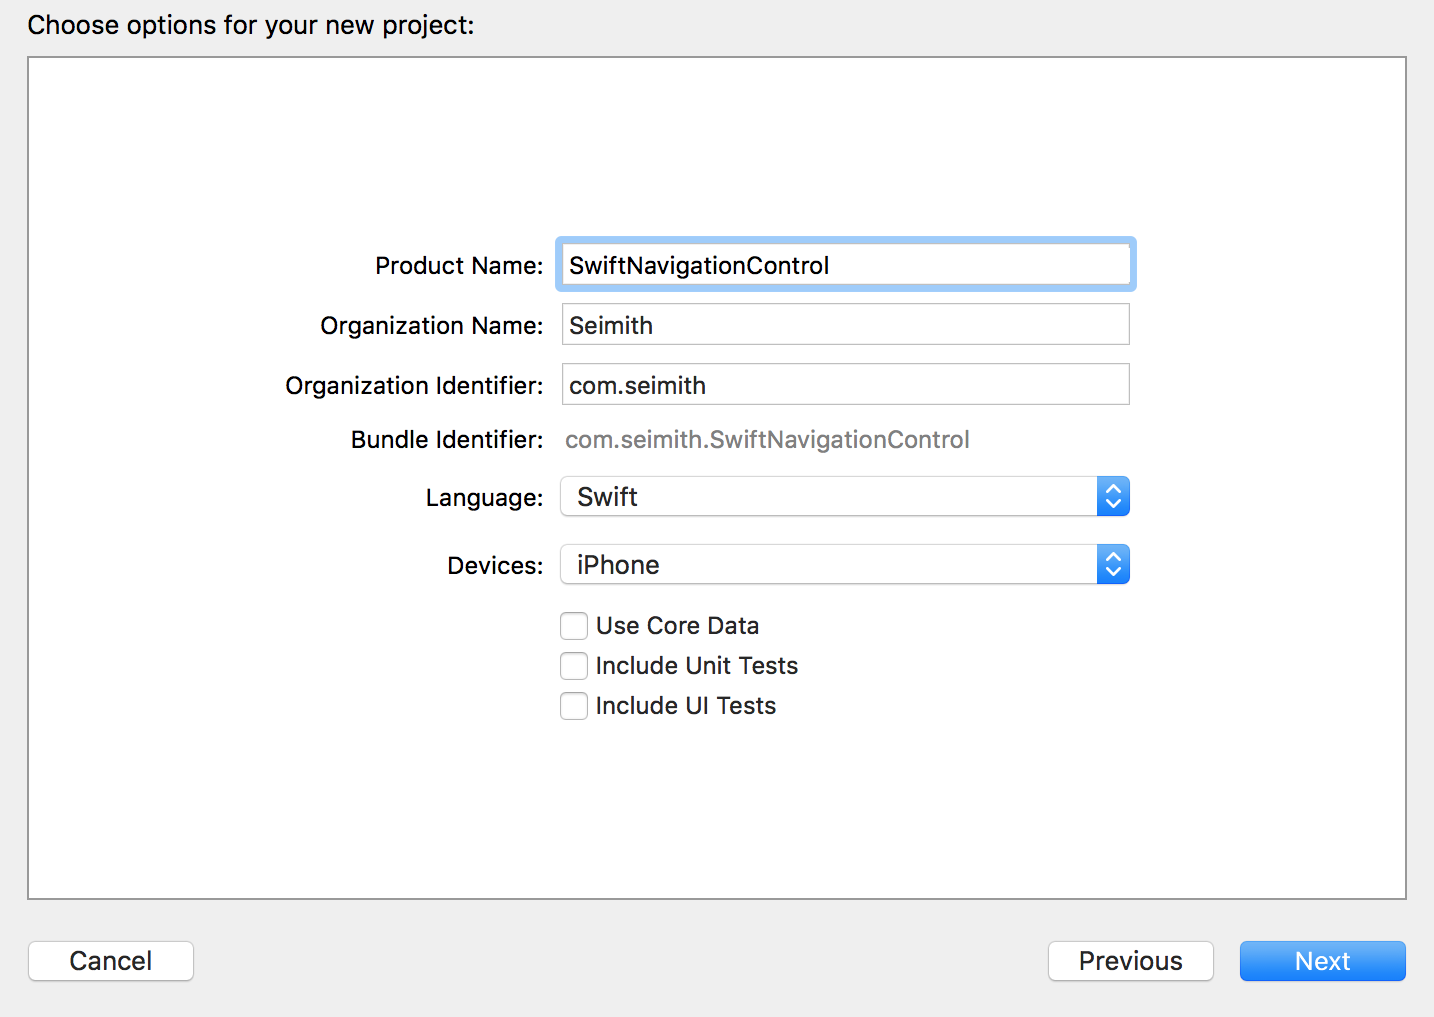Cancel the new project dialog
Image resolution: width=1434 pixels, height=1017 pixels.
(x=110, y=961)
